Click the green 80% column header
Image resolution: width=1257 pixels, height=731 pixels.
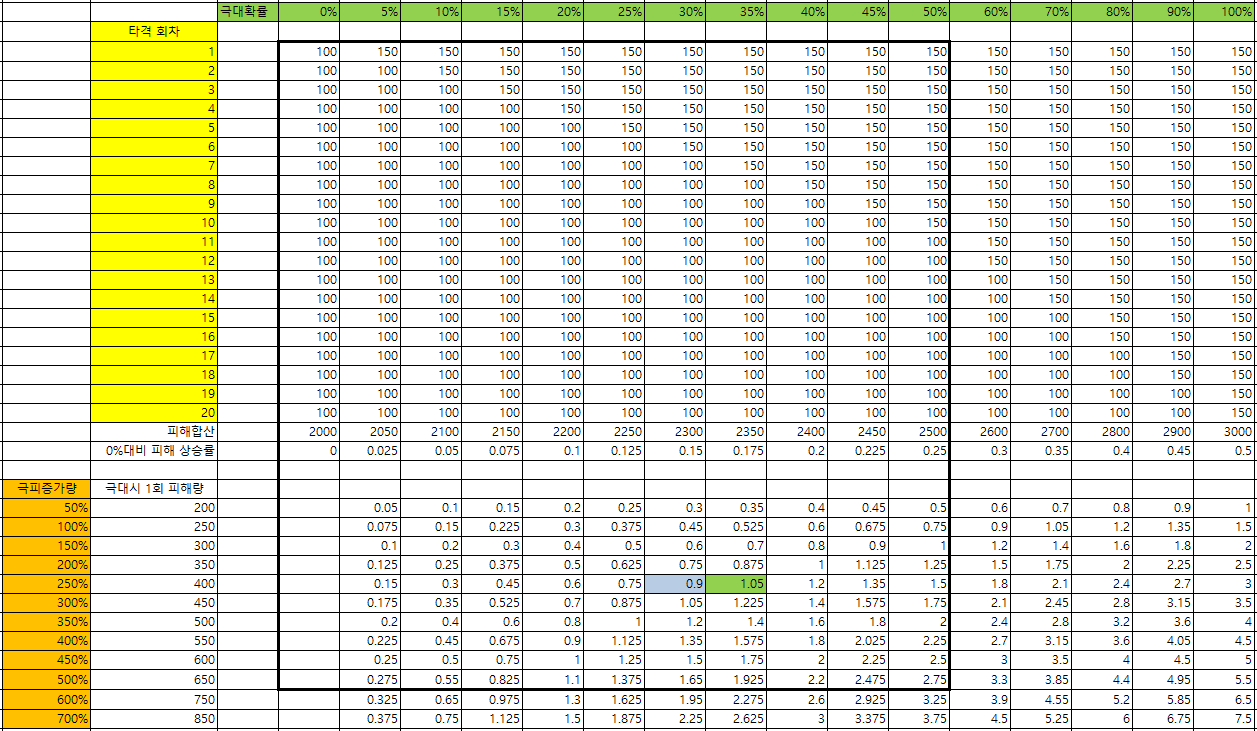tap(1102, 12)
